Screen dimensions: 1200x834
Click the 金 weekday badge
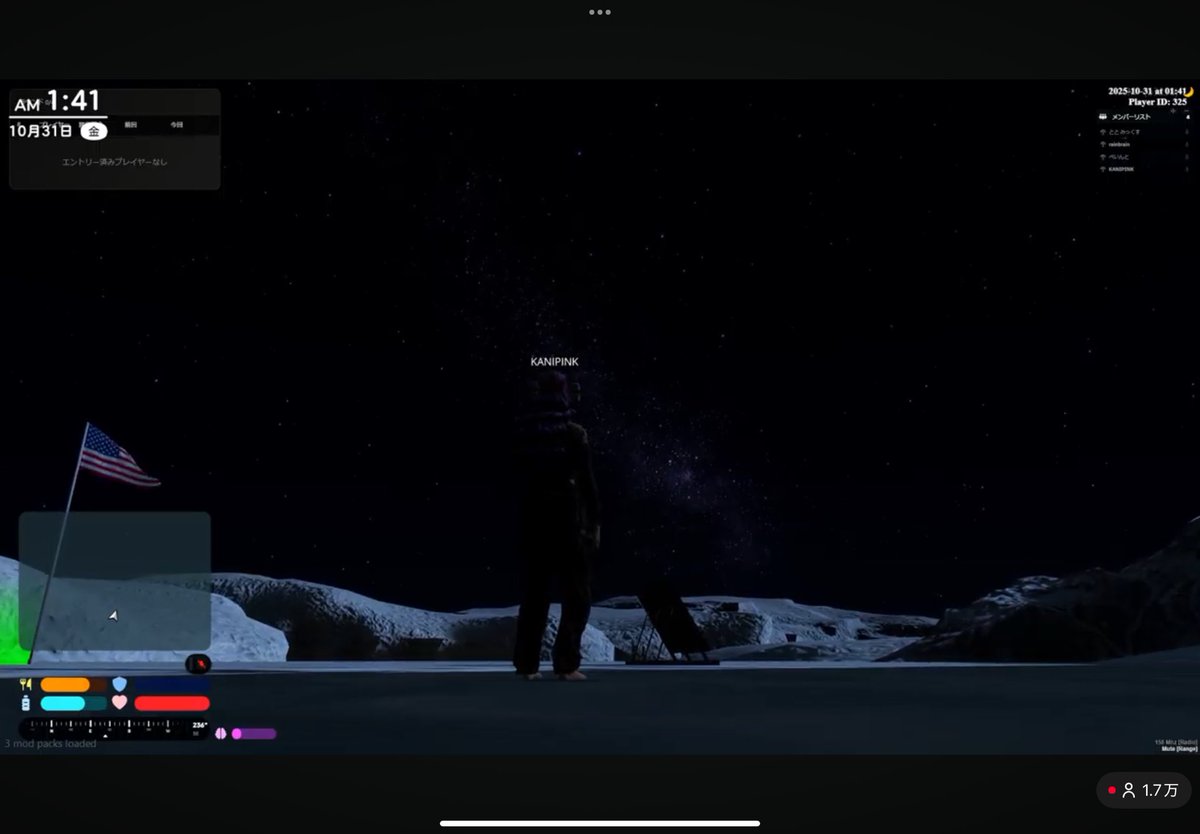(93, 131)
